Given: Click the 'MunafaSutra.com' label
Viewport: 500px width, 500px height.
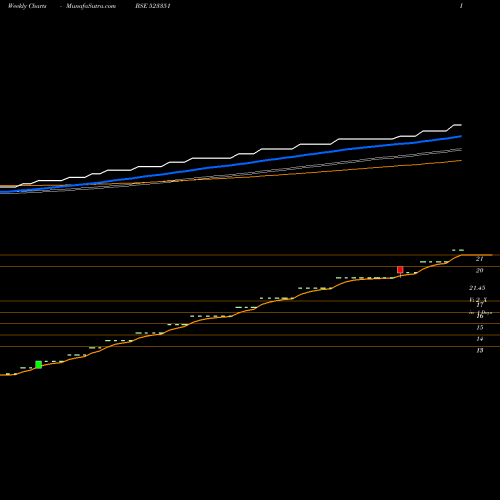Looking at the screenshot, I should click(x=91, y=6).
